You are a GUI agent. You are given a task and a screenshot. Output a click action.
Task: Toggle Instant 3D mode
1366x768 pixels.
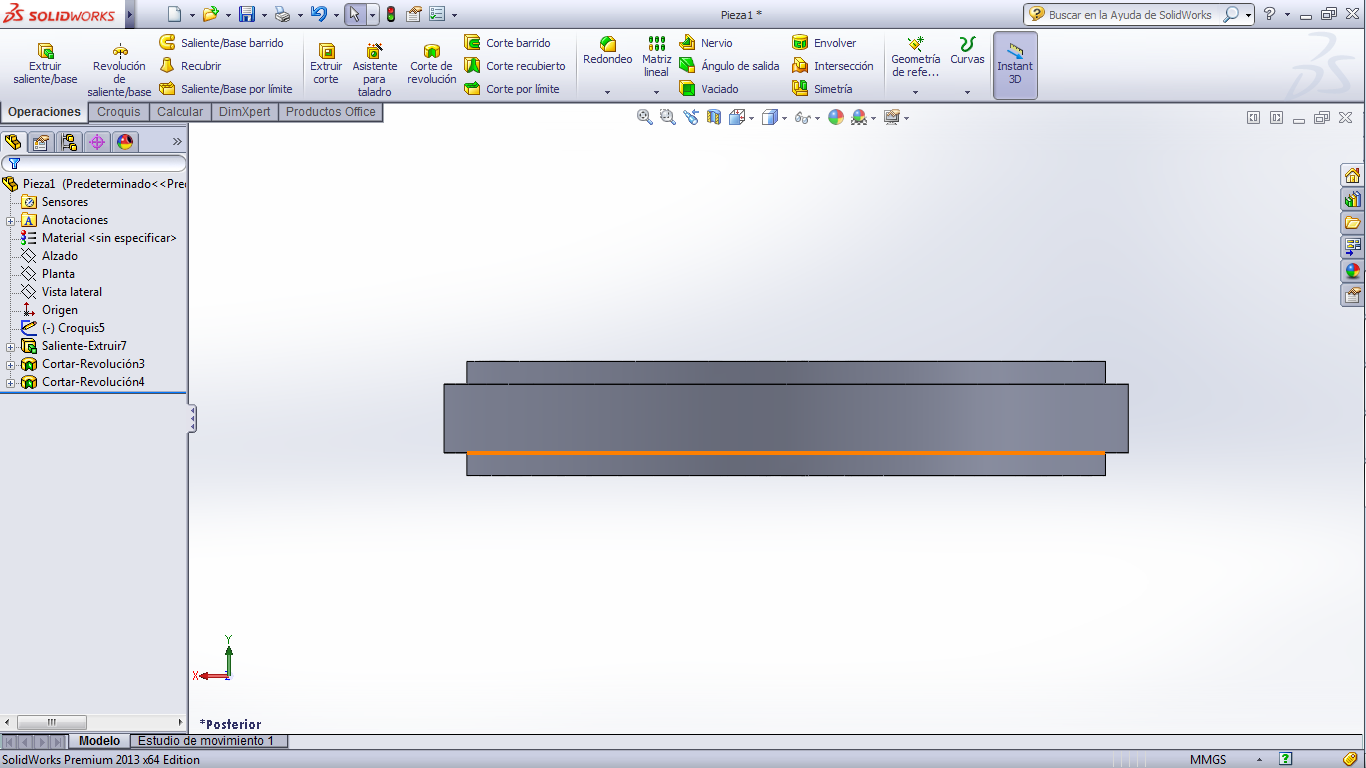pos(1015,65)
